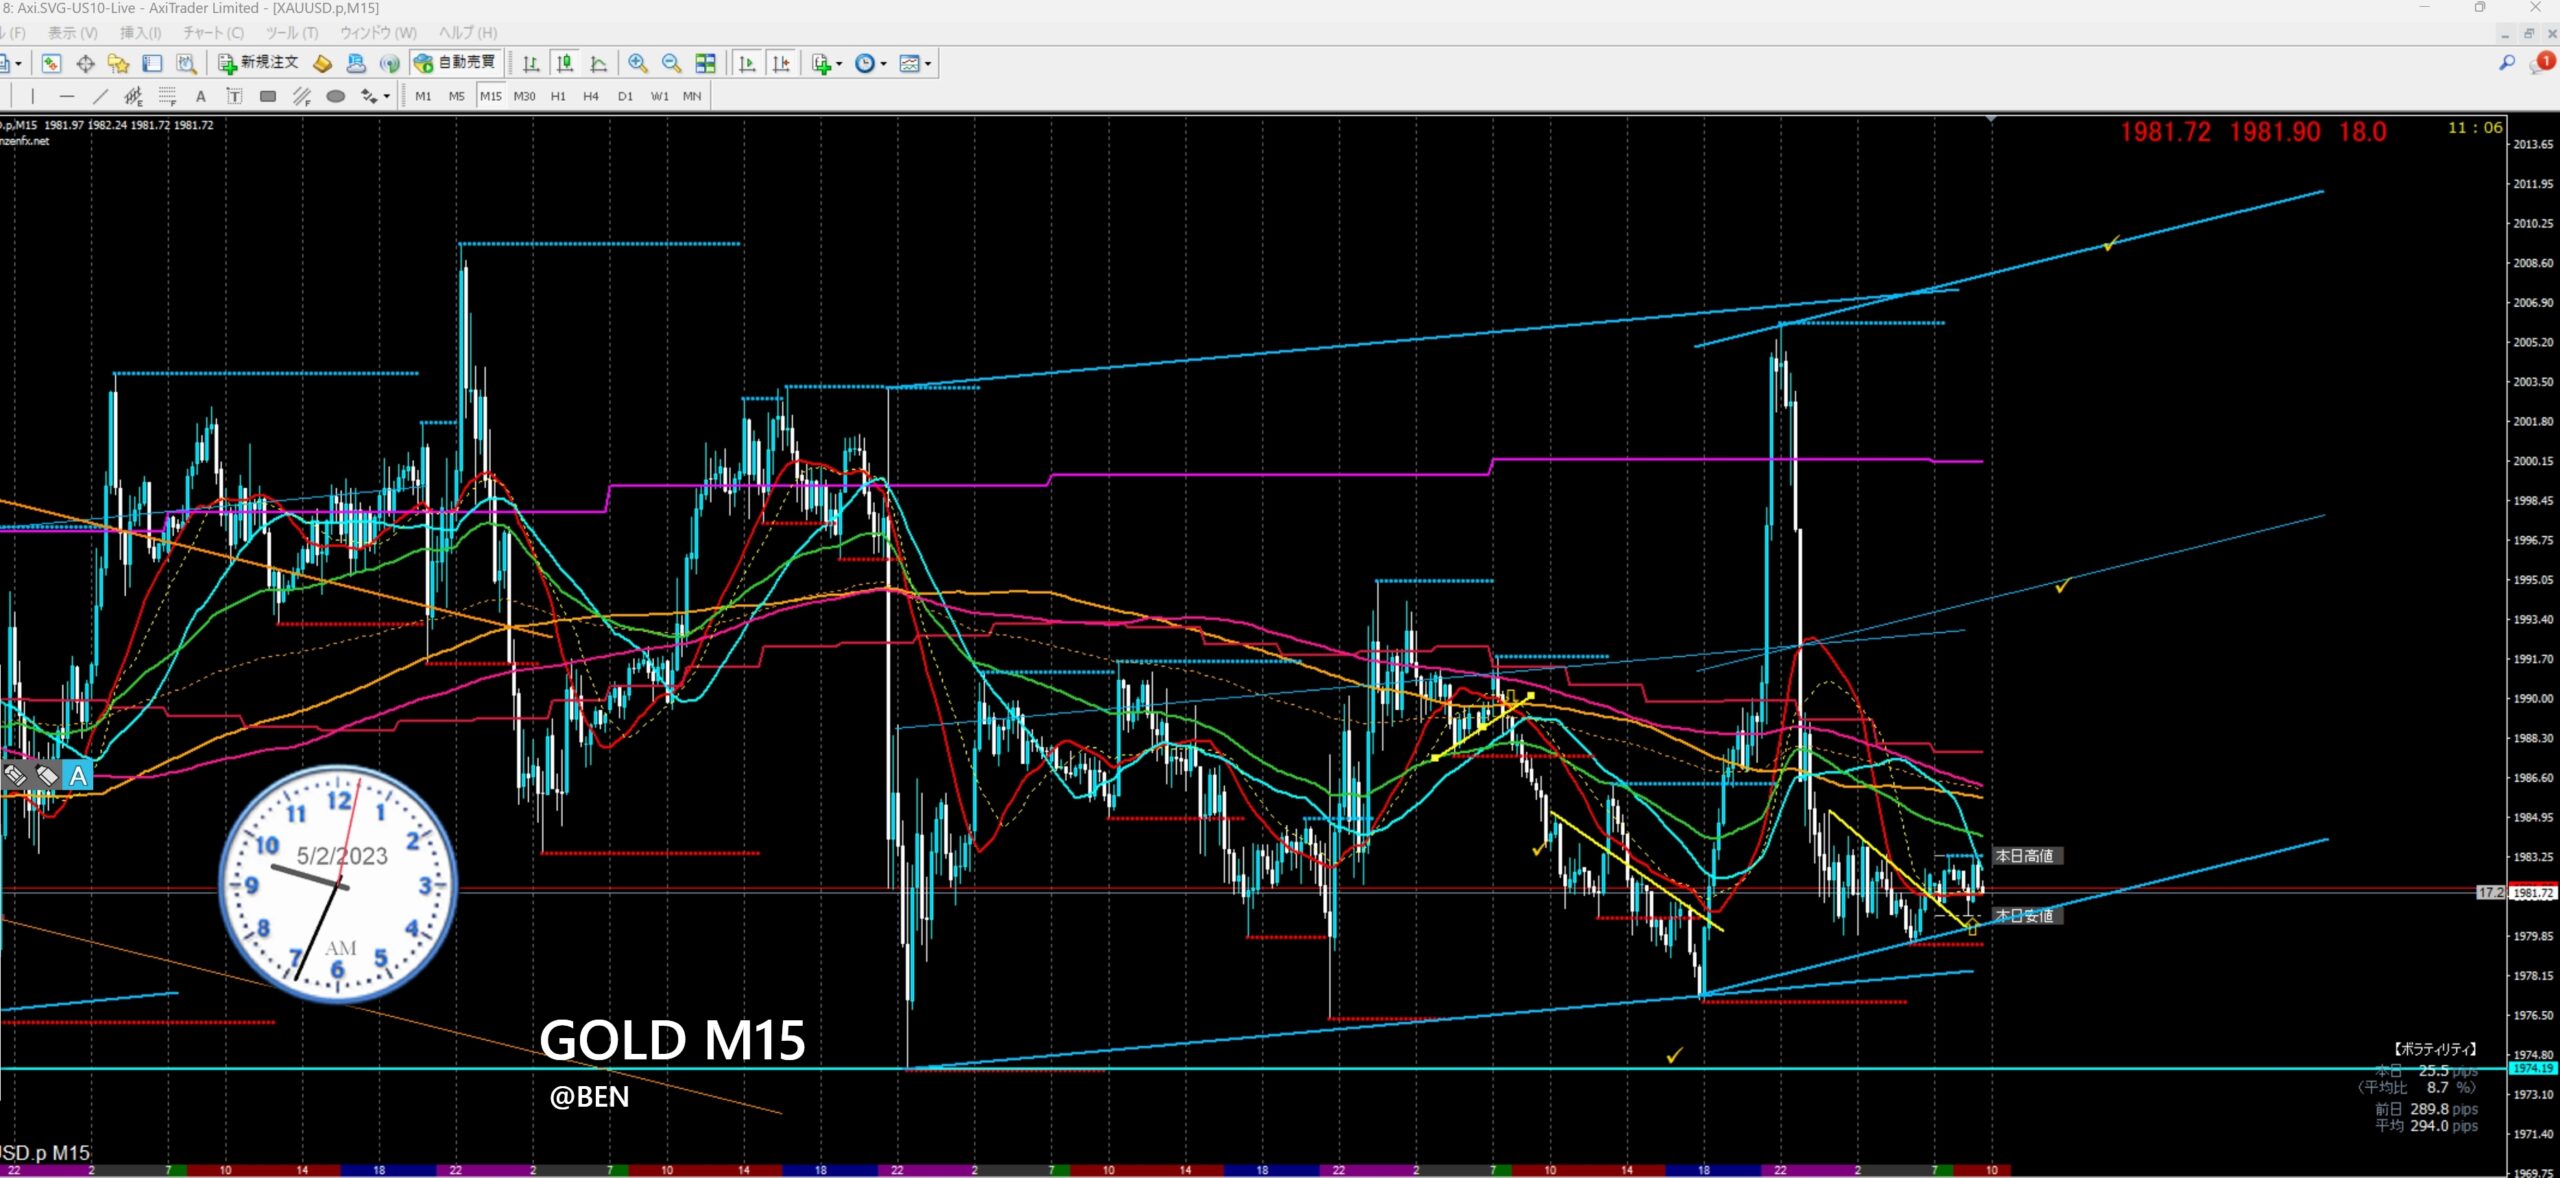The width and height of the screenshot is (2560, 1178).
Task: Open the チャート (C) menu
Action: [213, 33]
